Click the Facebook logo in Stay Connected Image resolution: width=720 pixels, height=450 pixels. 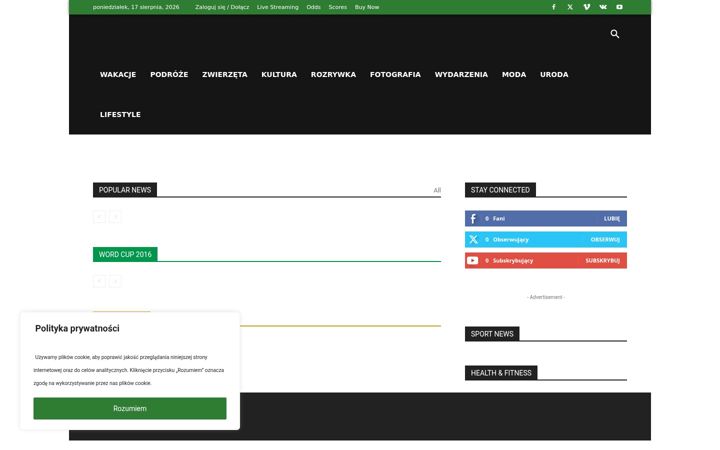[x=473, y=219]
